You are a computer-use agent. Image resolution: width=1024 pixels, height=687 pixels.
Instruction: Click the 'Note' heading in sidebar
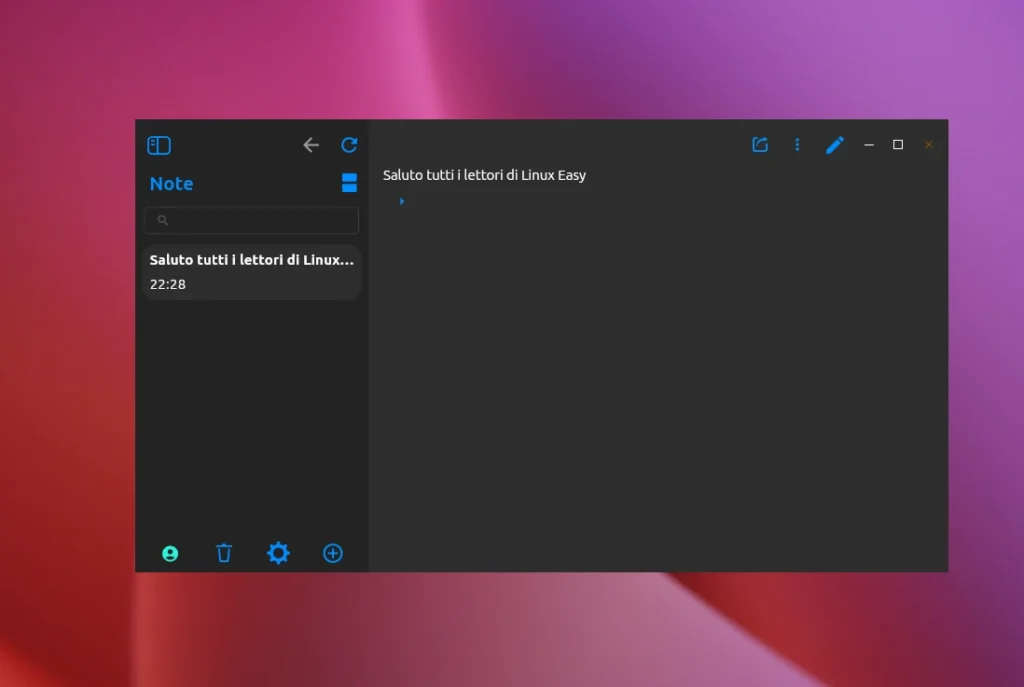point(171,183)
